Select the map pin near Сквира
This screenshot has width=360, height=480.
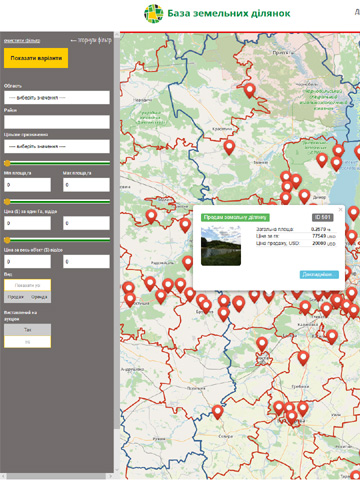(218, 412)
